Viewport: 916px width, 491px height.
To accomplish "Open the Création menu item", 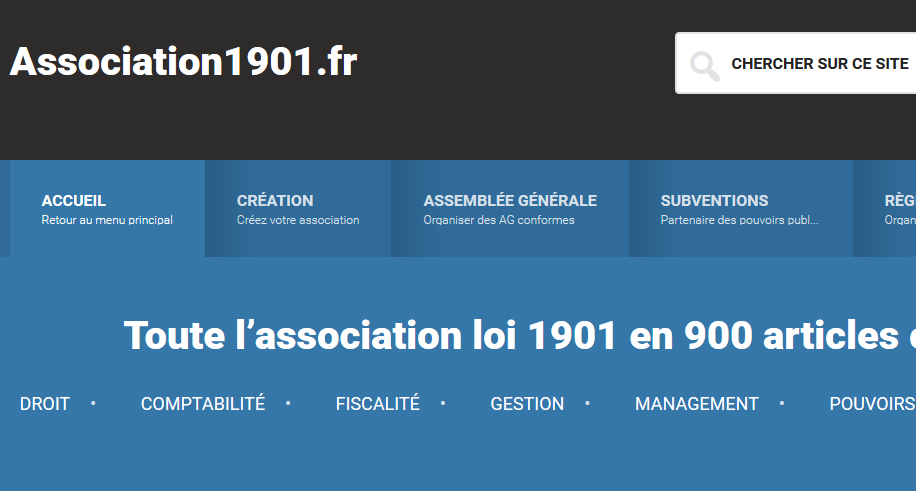I will 298,209.
